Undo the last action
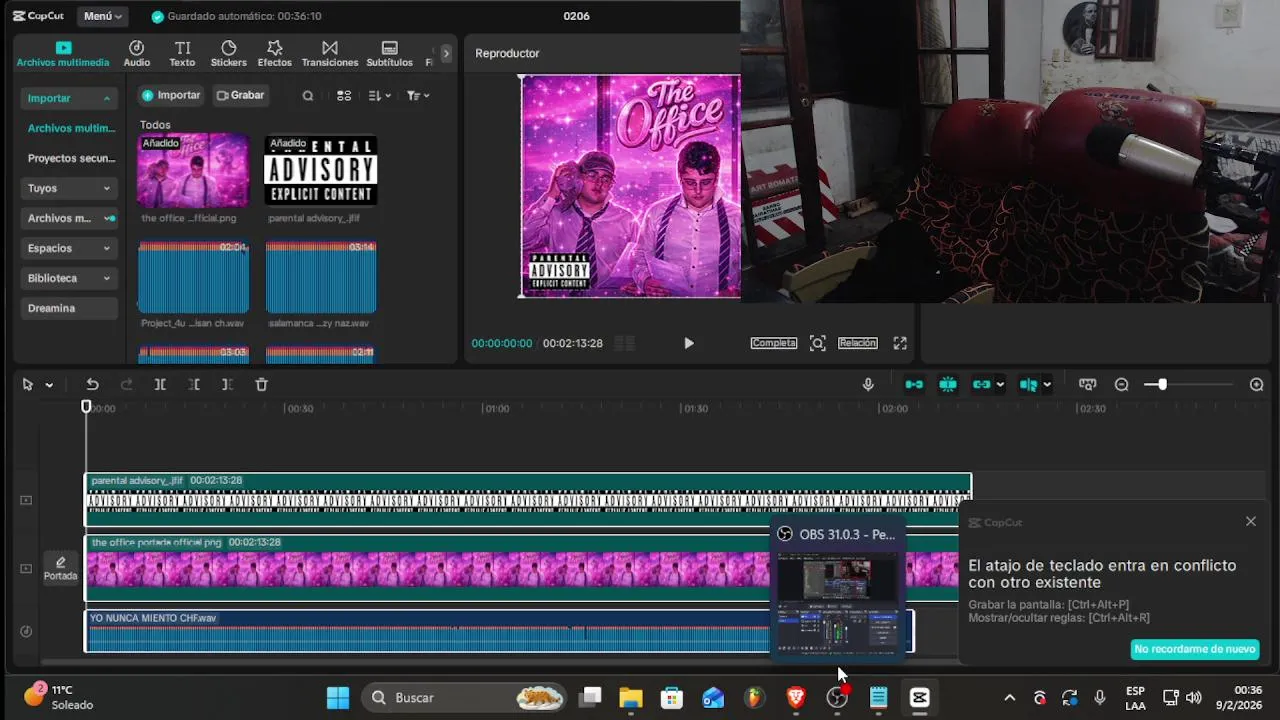The height and width of the screenshot is (720, 1280). point(92,385)
